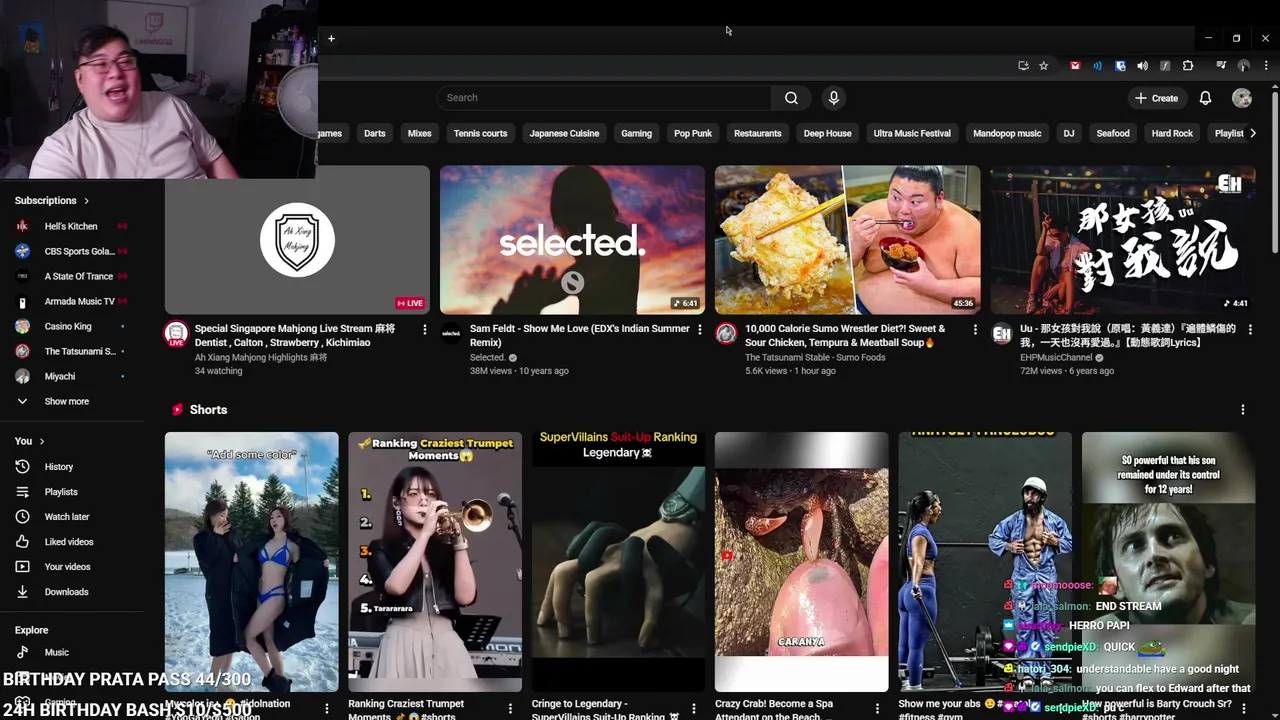Image resolution: width=1280 pixels, height=720 pixels.
Task: Click the EHPMusicChannel avatar icon
Action: click(1001, 333)
